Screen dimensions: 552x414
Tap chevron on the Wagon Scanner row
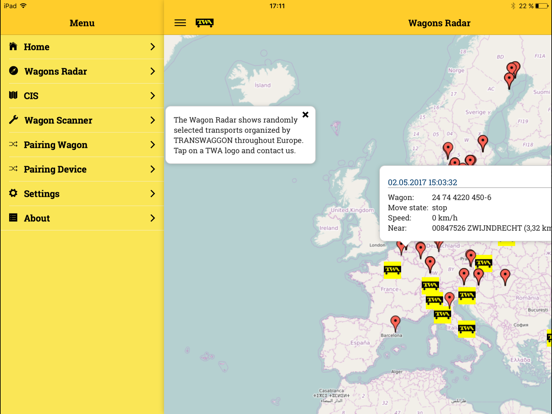pos(152,120)
